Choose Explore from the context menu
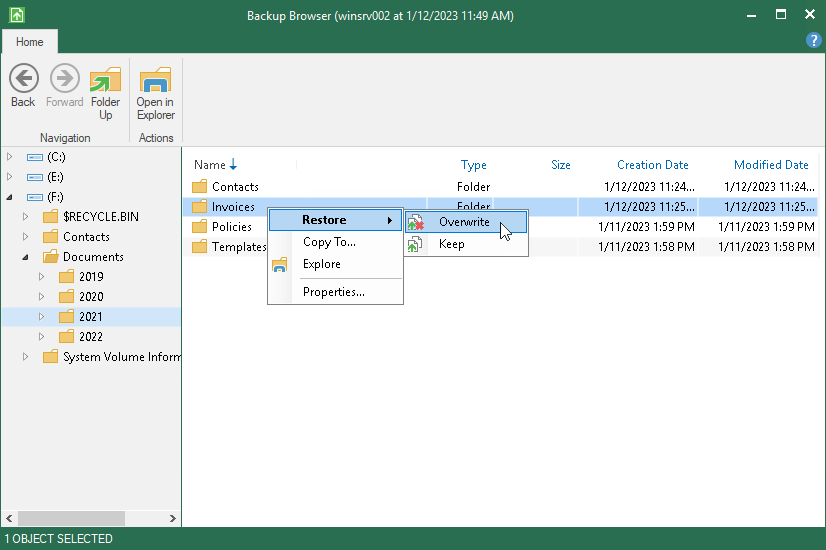Screen dimensions: 826x550 (x=336, y=264)
